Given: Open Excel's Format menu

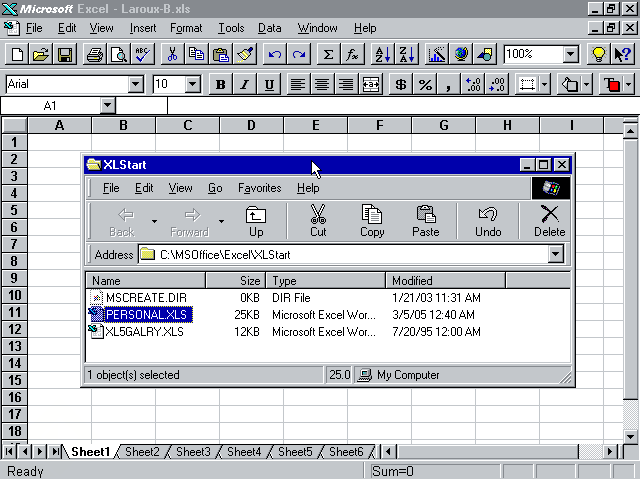Looking at the screenshot, I should click(186, 28).
